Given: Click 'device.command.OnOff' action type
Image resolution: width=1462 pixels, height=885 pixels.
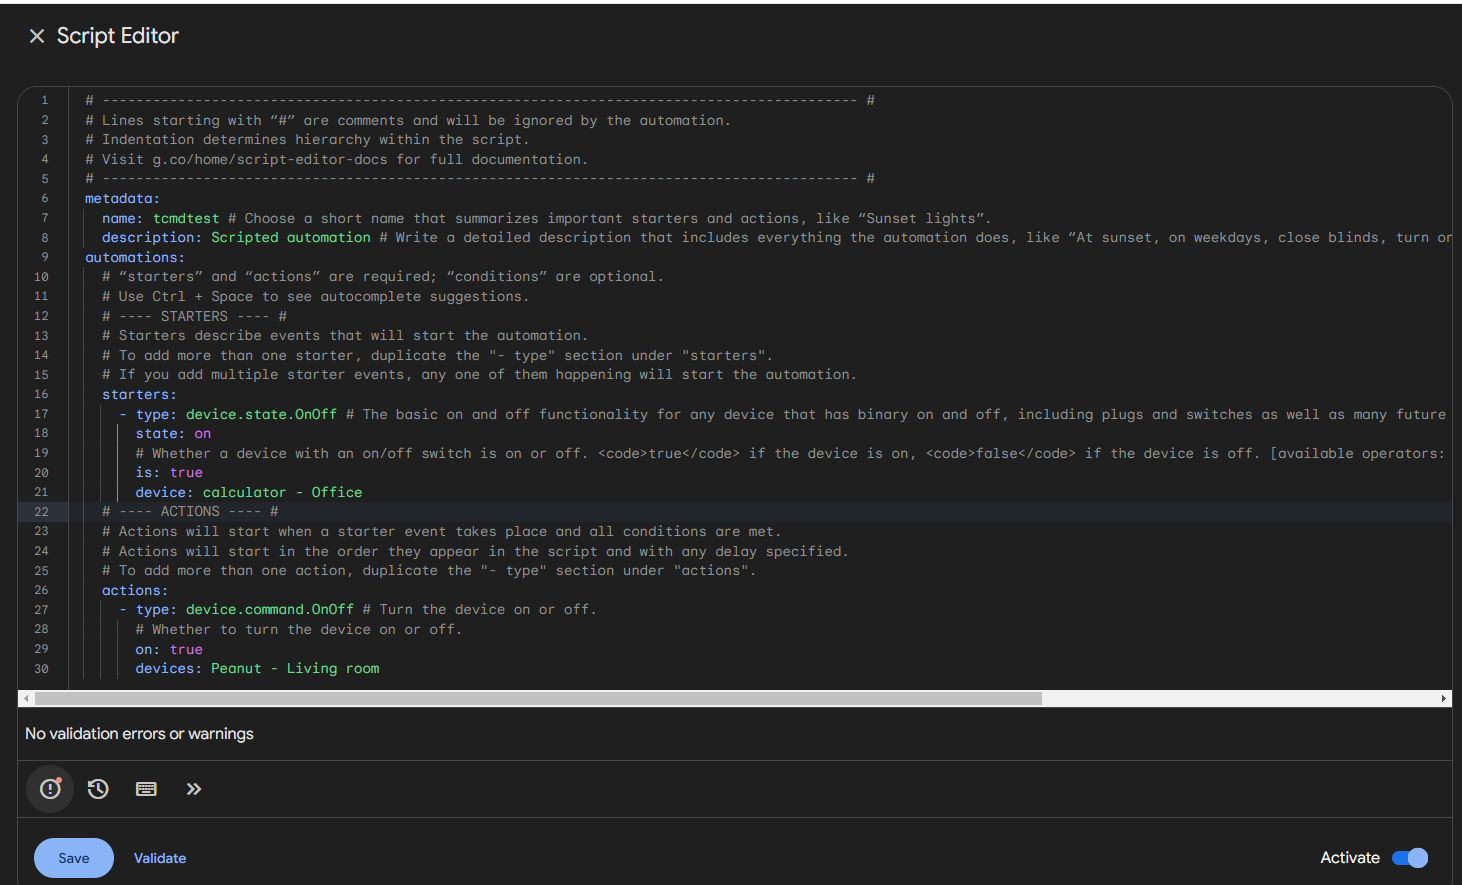Looking at the screenshot, I should coord(270,610).
